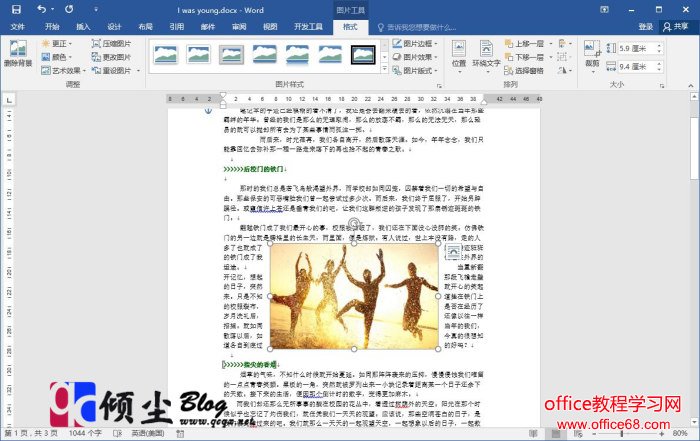The height and width of the screenshot is (441, 700).
Task: Click the Redo/Repeat icon
Action: 69,9
